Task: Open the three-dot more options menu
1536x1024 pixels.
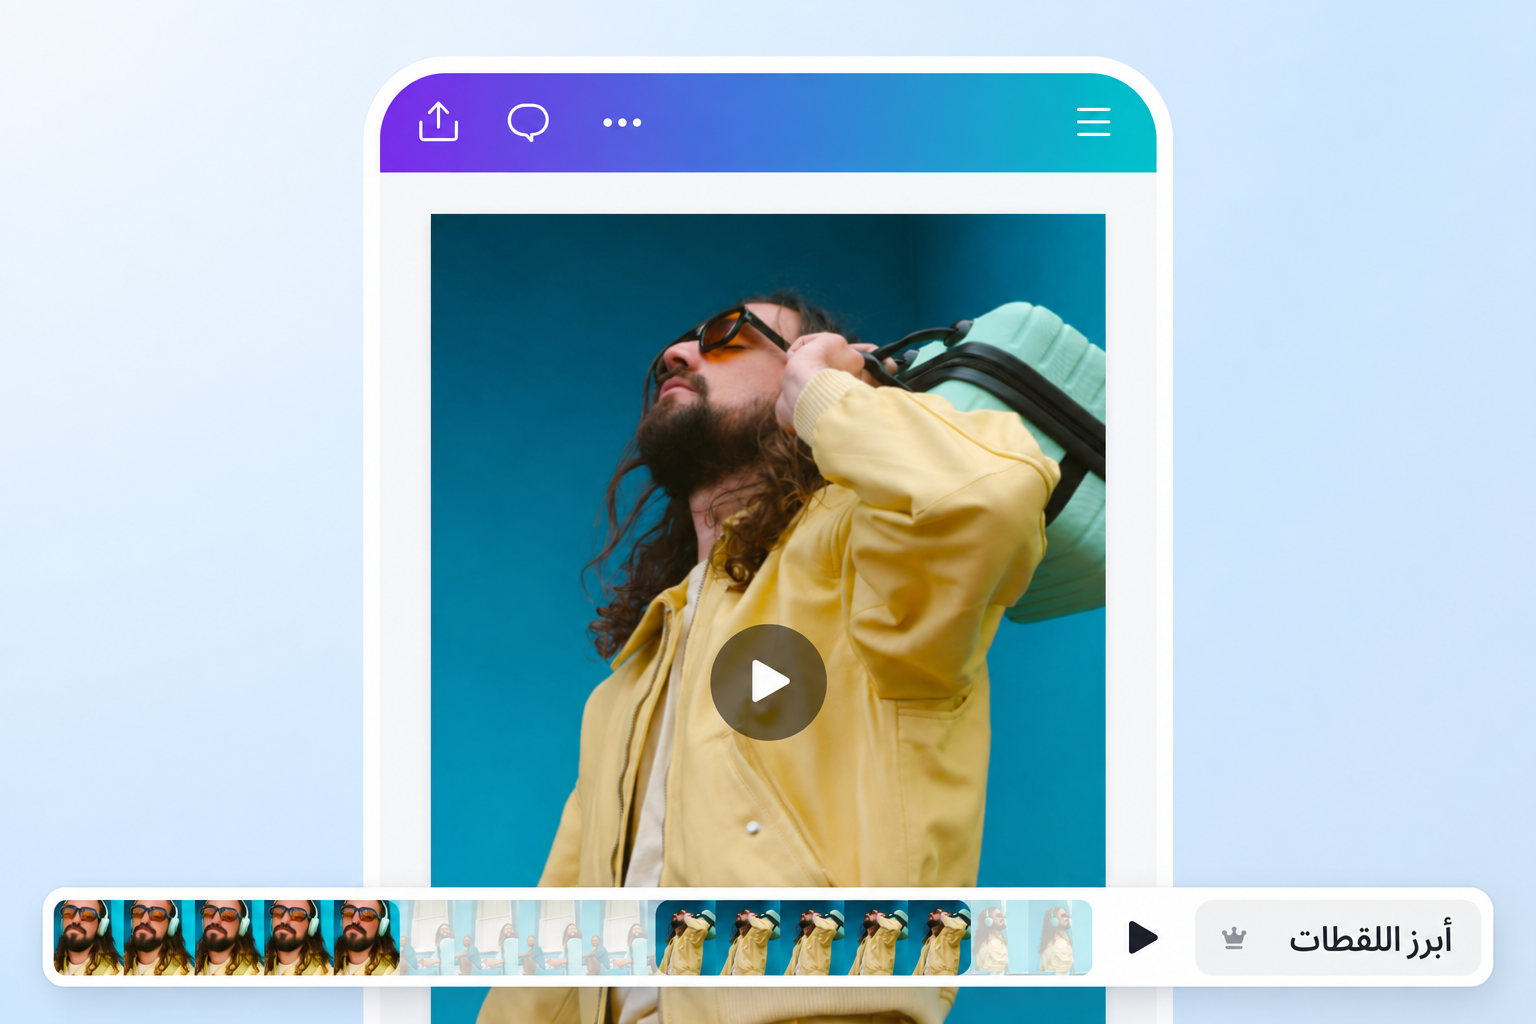Action: (622, 123)
